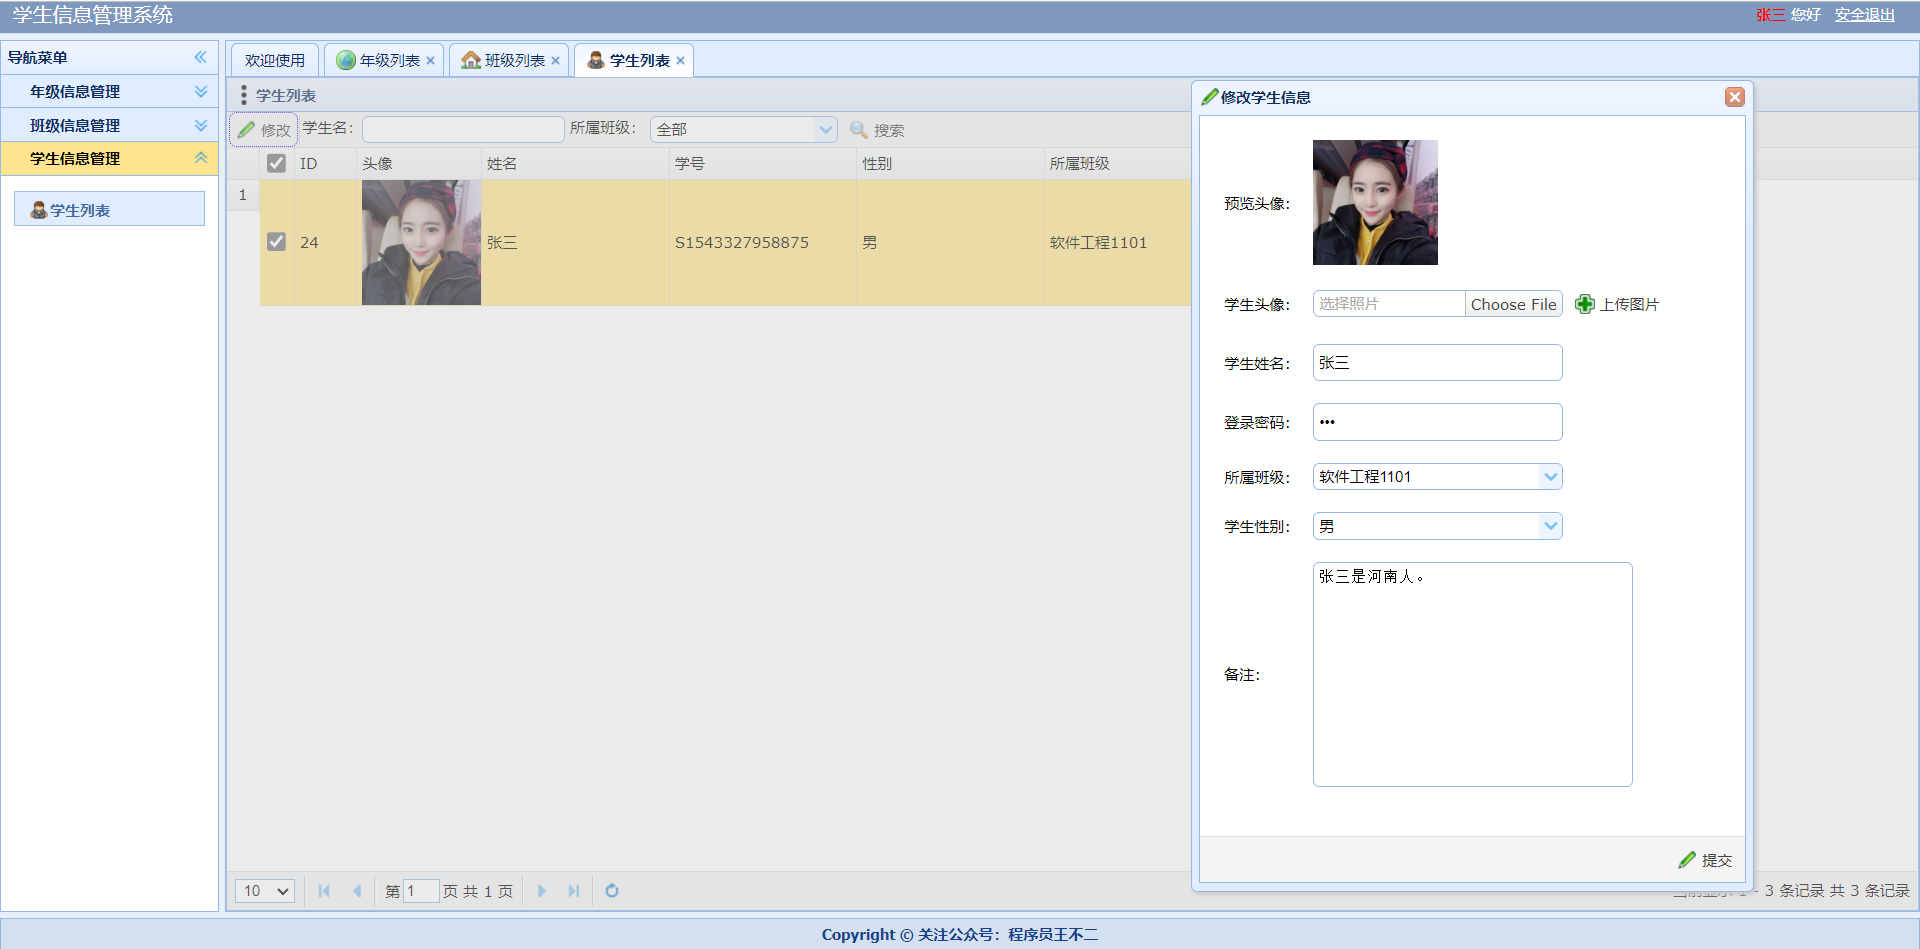Click the 学生列表 person icon in sidebar
The width and height of the screenshot is (1920, 949).
(38, 209)
